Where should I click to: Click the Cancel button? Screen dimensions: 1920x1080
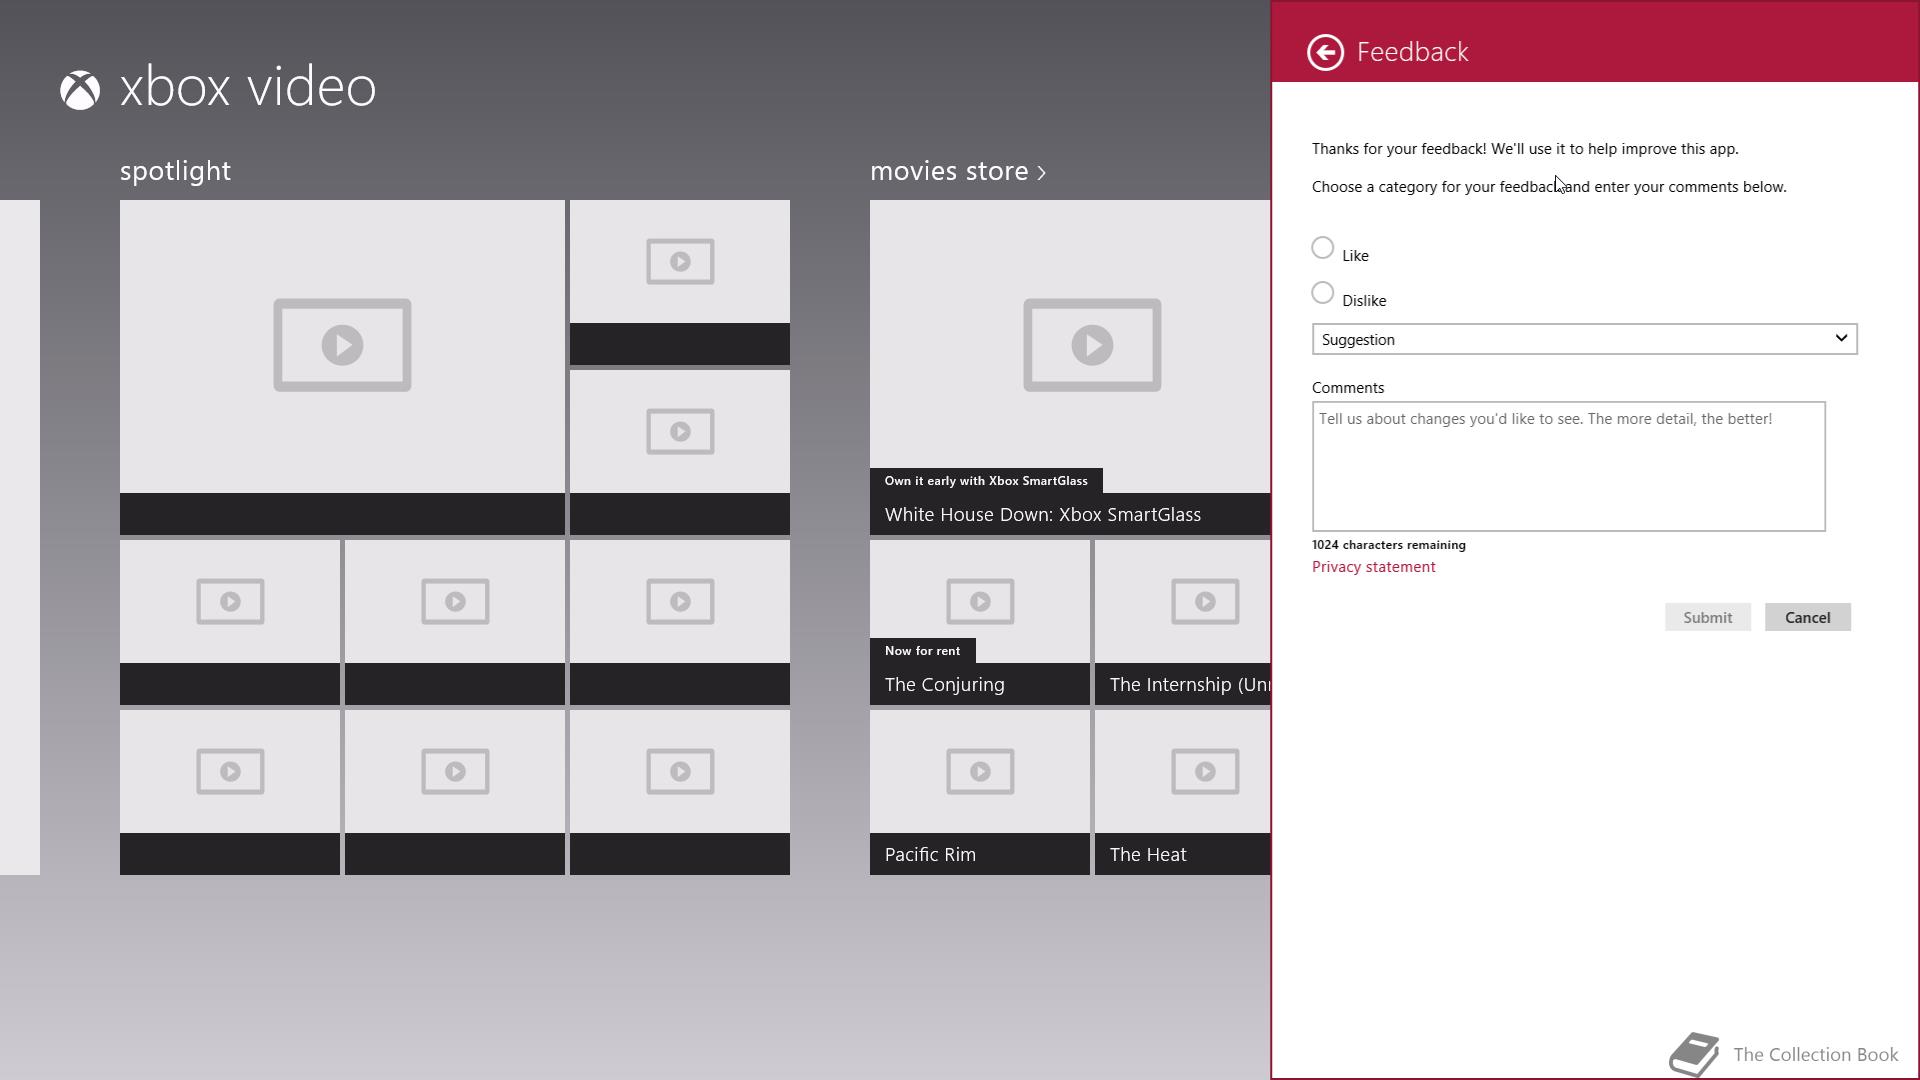click(x=1807, y=617)
